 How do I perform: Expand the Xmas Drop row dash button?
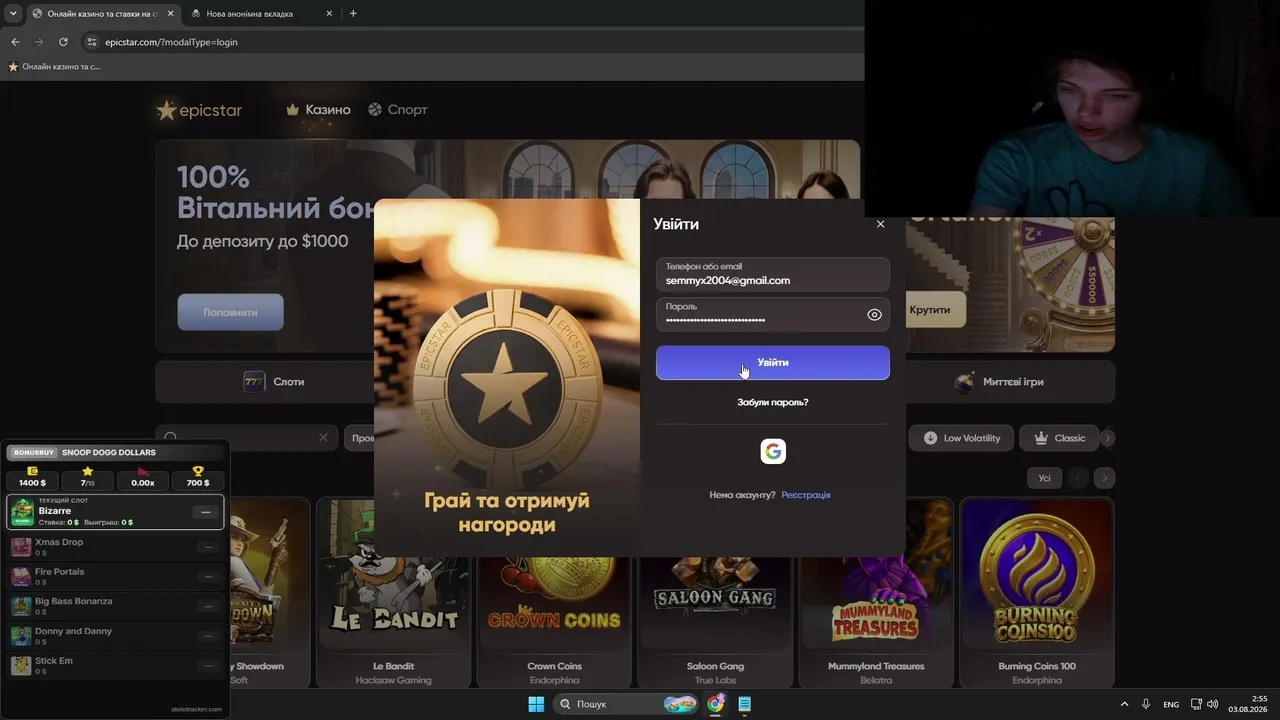pyautogui.click(x=208, y=547)
